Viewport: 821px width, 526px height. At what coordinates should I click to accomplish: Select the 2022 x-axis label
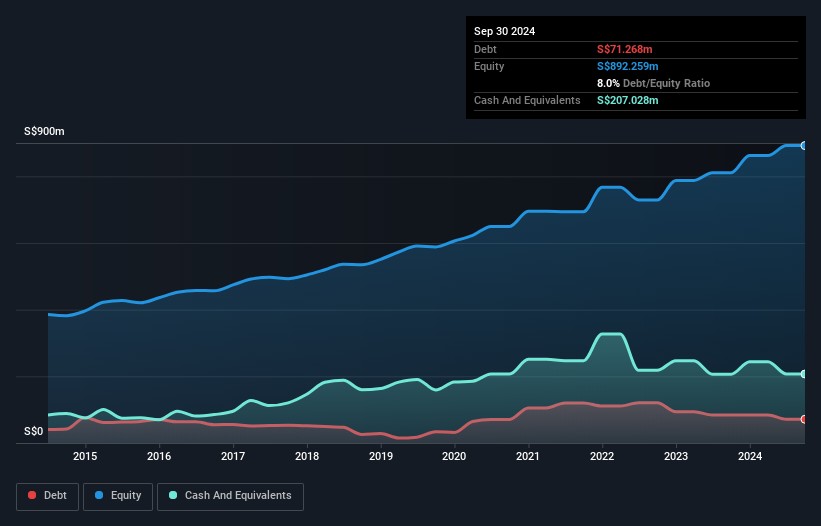[602, 457]
